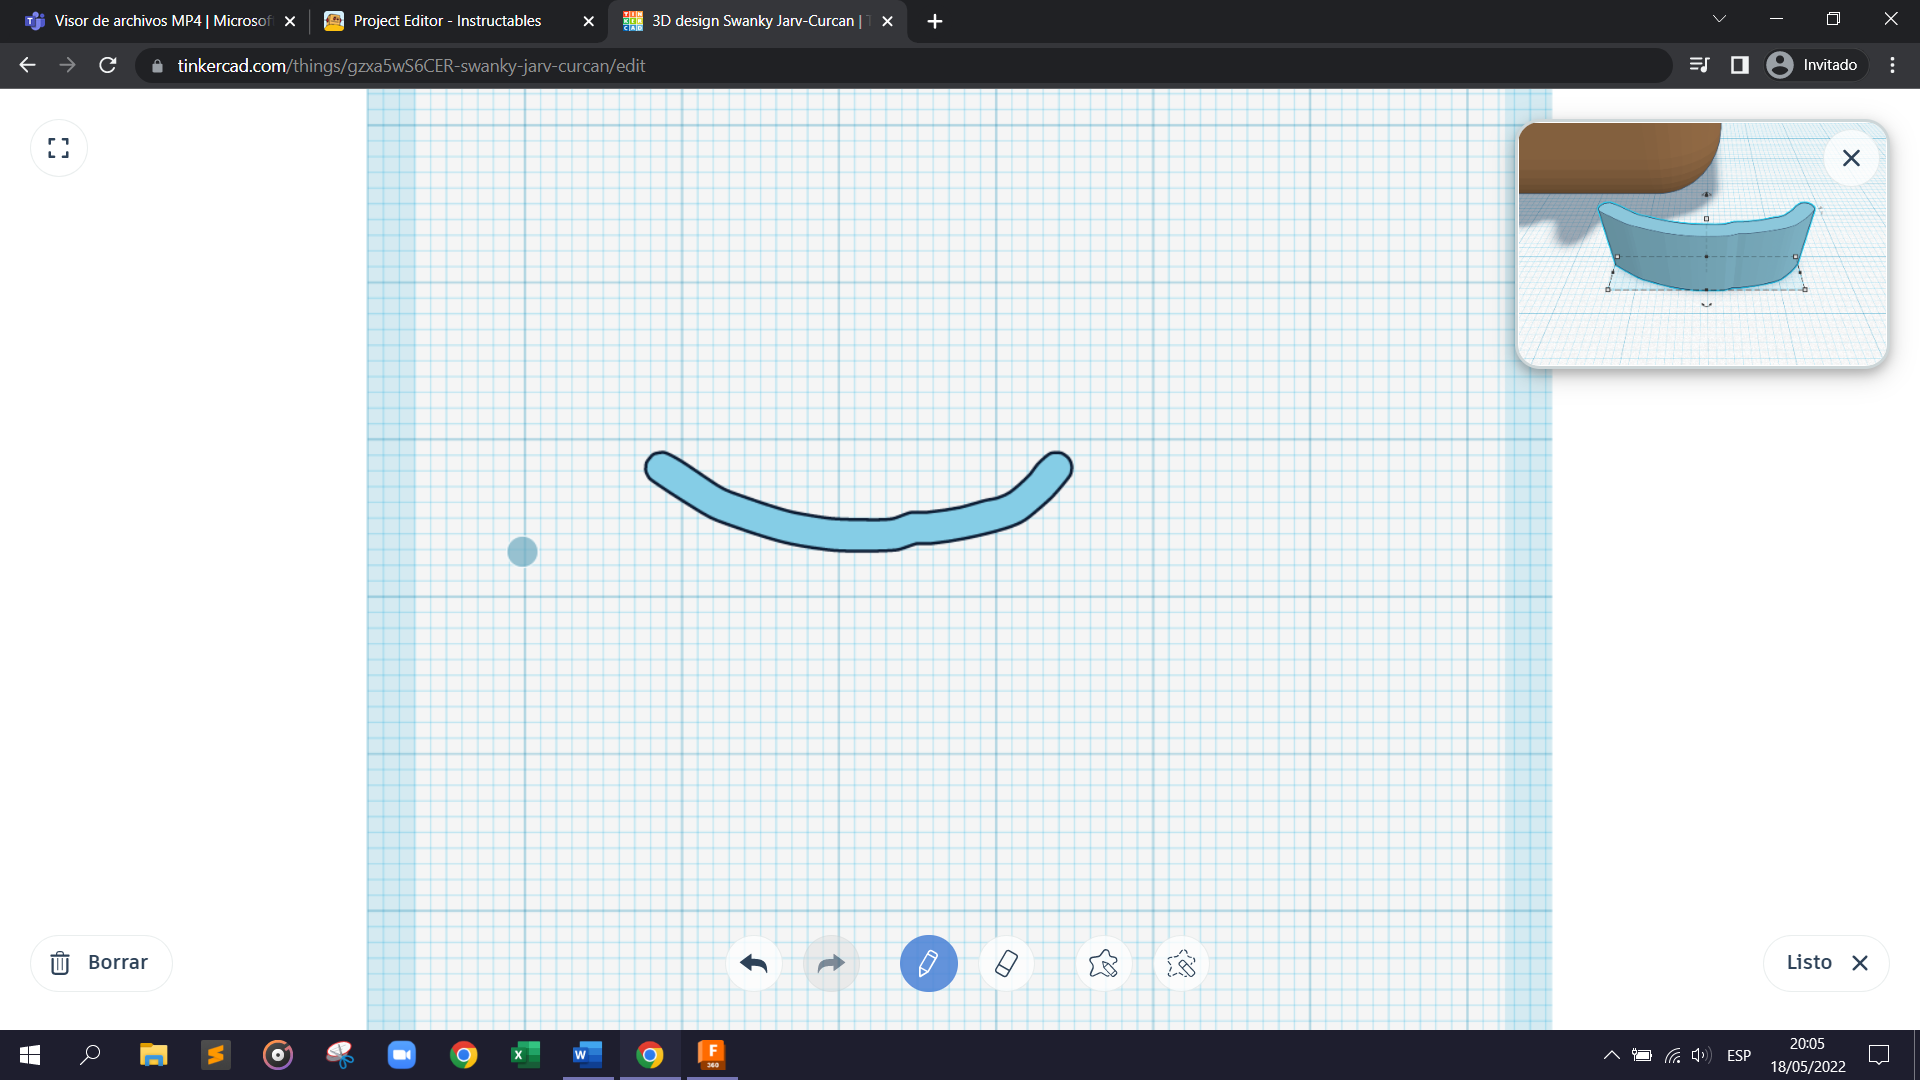Image resolution: width=1920 pixels, height=1080 pixels.
Task: Expand the tab search dropdown chevron
Action: [x=1719, y=19]
